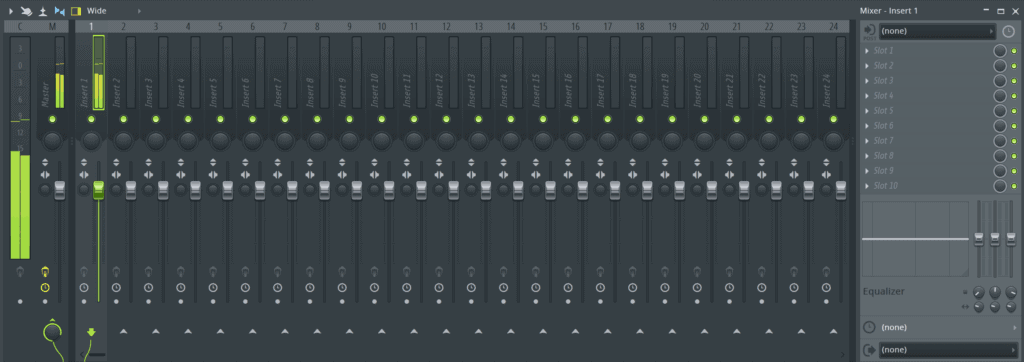Click the blue waveform view icon
Image resolution: width=1024 pixels, height=362 pixels.
[59, 11]
